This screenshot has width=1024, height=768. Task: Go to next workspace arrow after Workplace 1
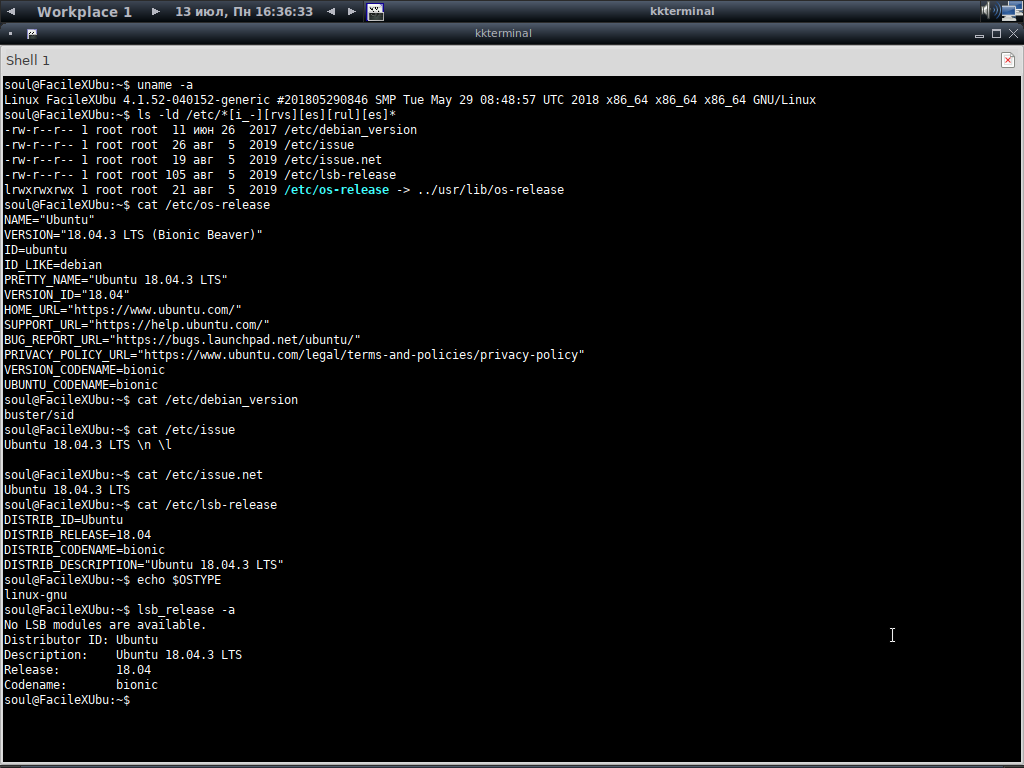click(x=155, y=11)
